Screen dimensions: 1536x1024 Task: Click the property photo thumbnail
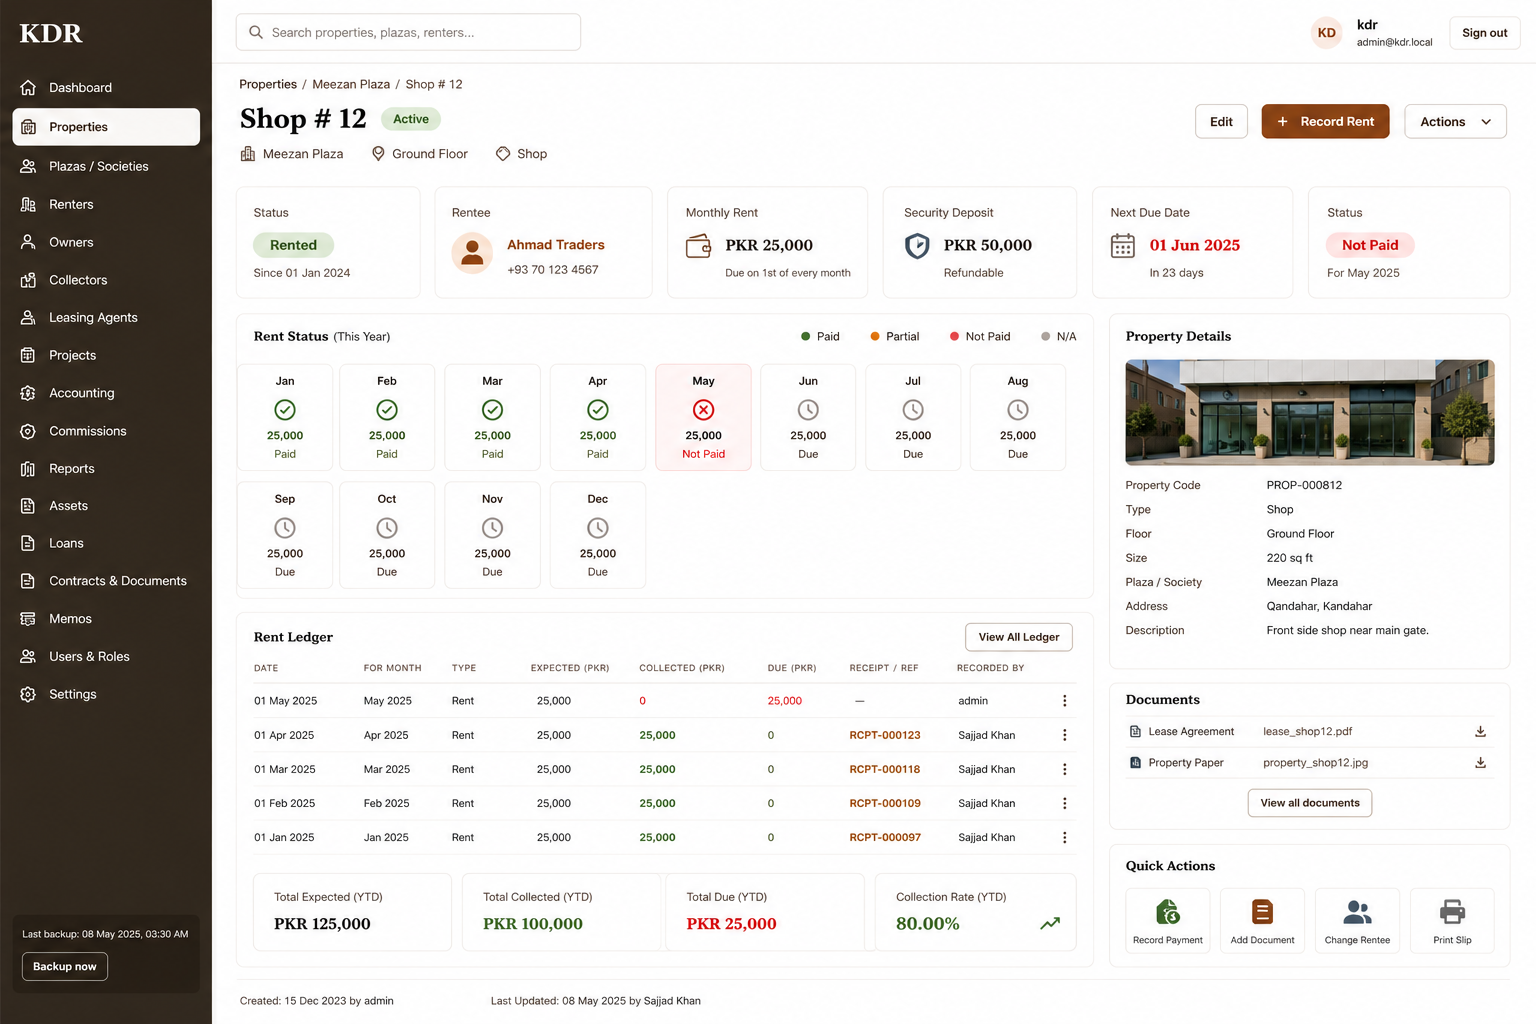tap(1310, 412)
